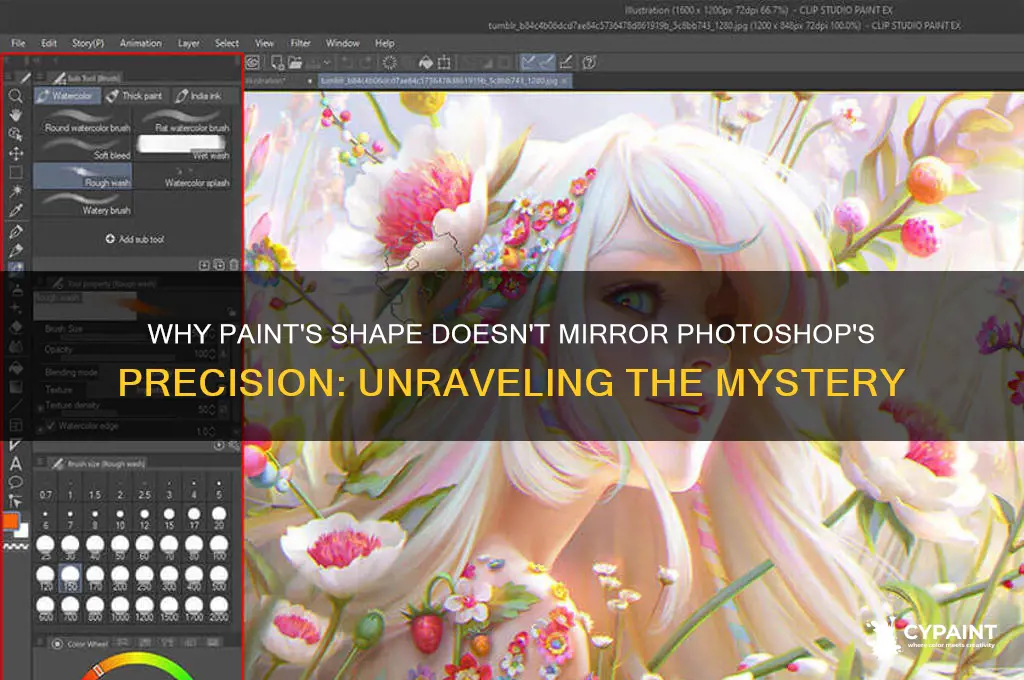Screen dimensions: 1024x680
Task: Open the Edit menu
Action: [49, 43]
